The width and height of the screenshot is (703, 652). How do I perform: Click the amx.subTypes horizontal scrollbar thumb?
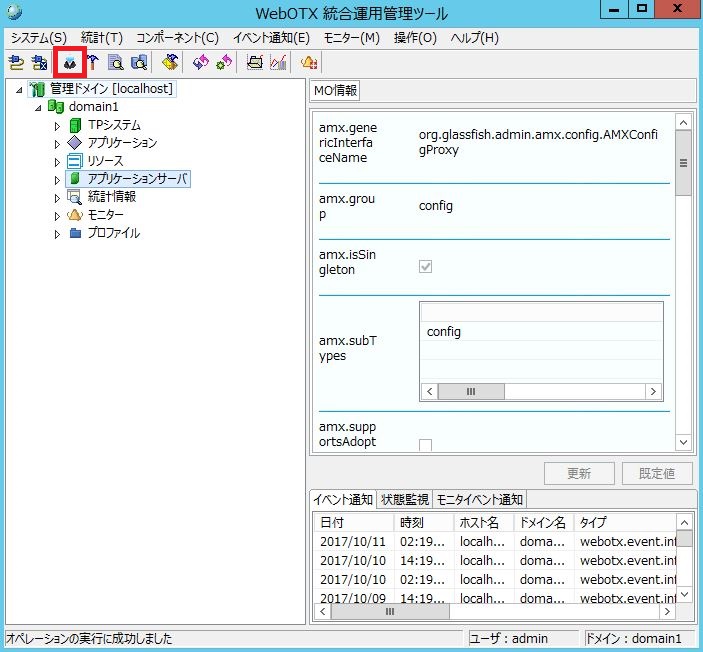457,392
